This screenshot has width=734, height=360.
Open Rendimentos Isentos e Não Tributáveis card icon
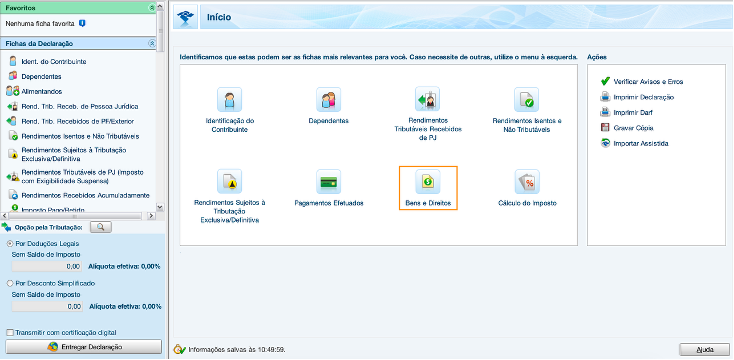[x=527, y=99]
